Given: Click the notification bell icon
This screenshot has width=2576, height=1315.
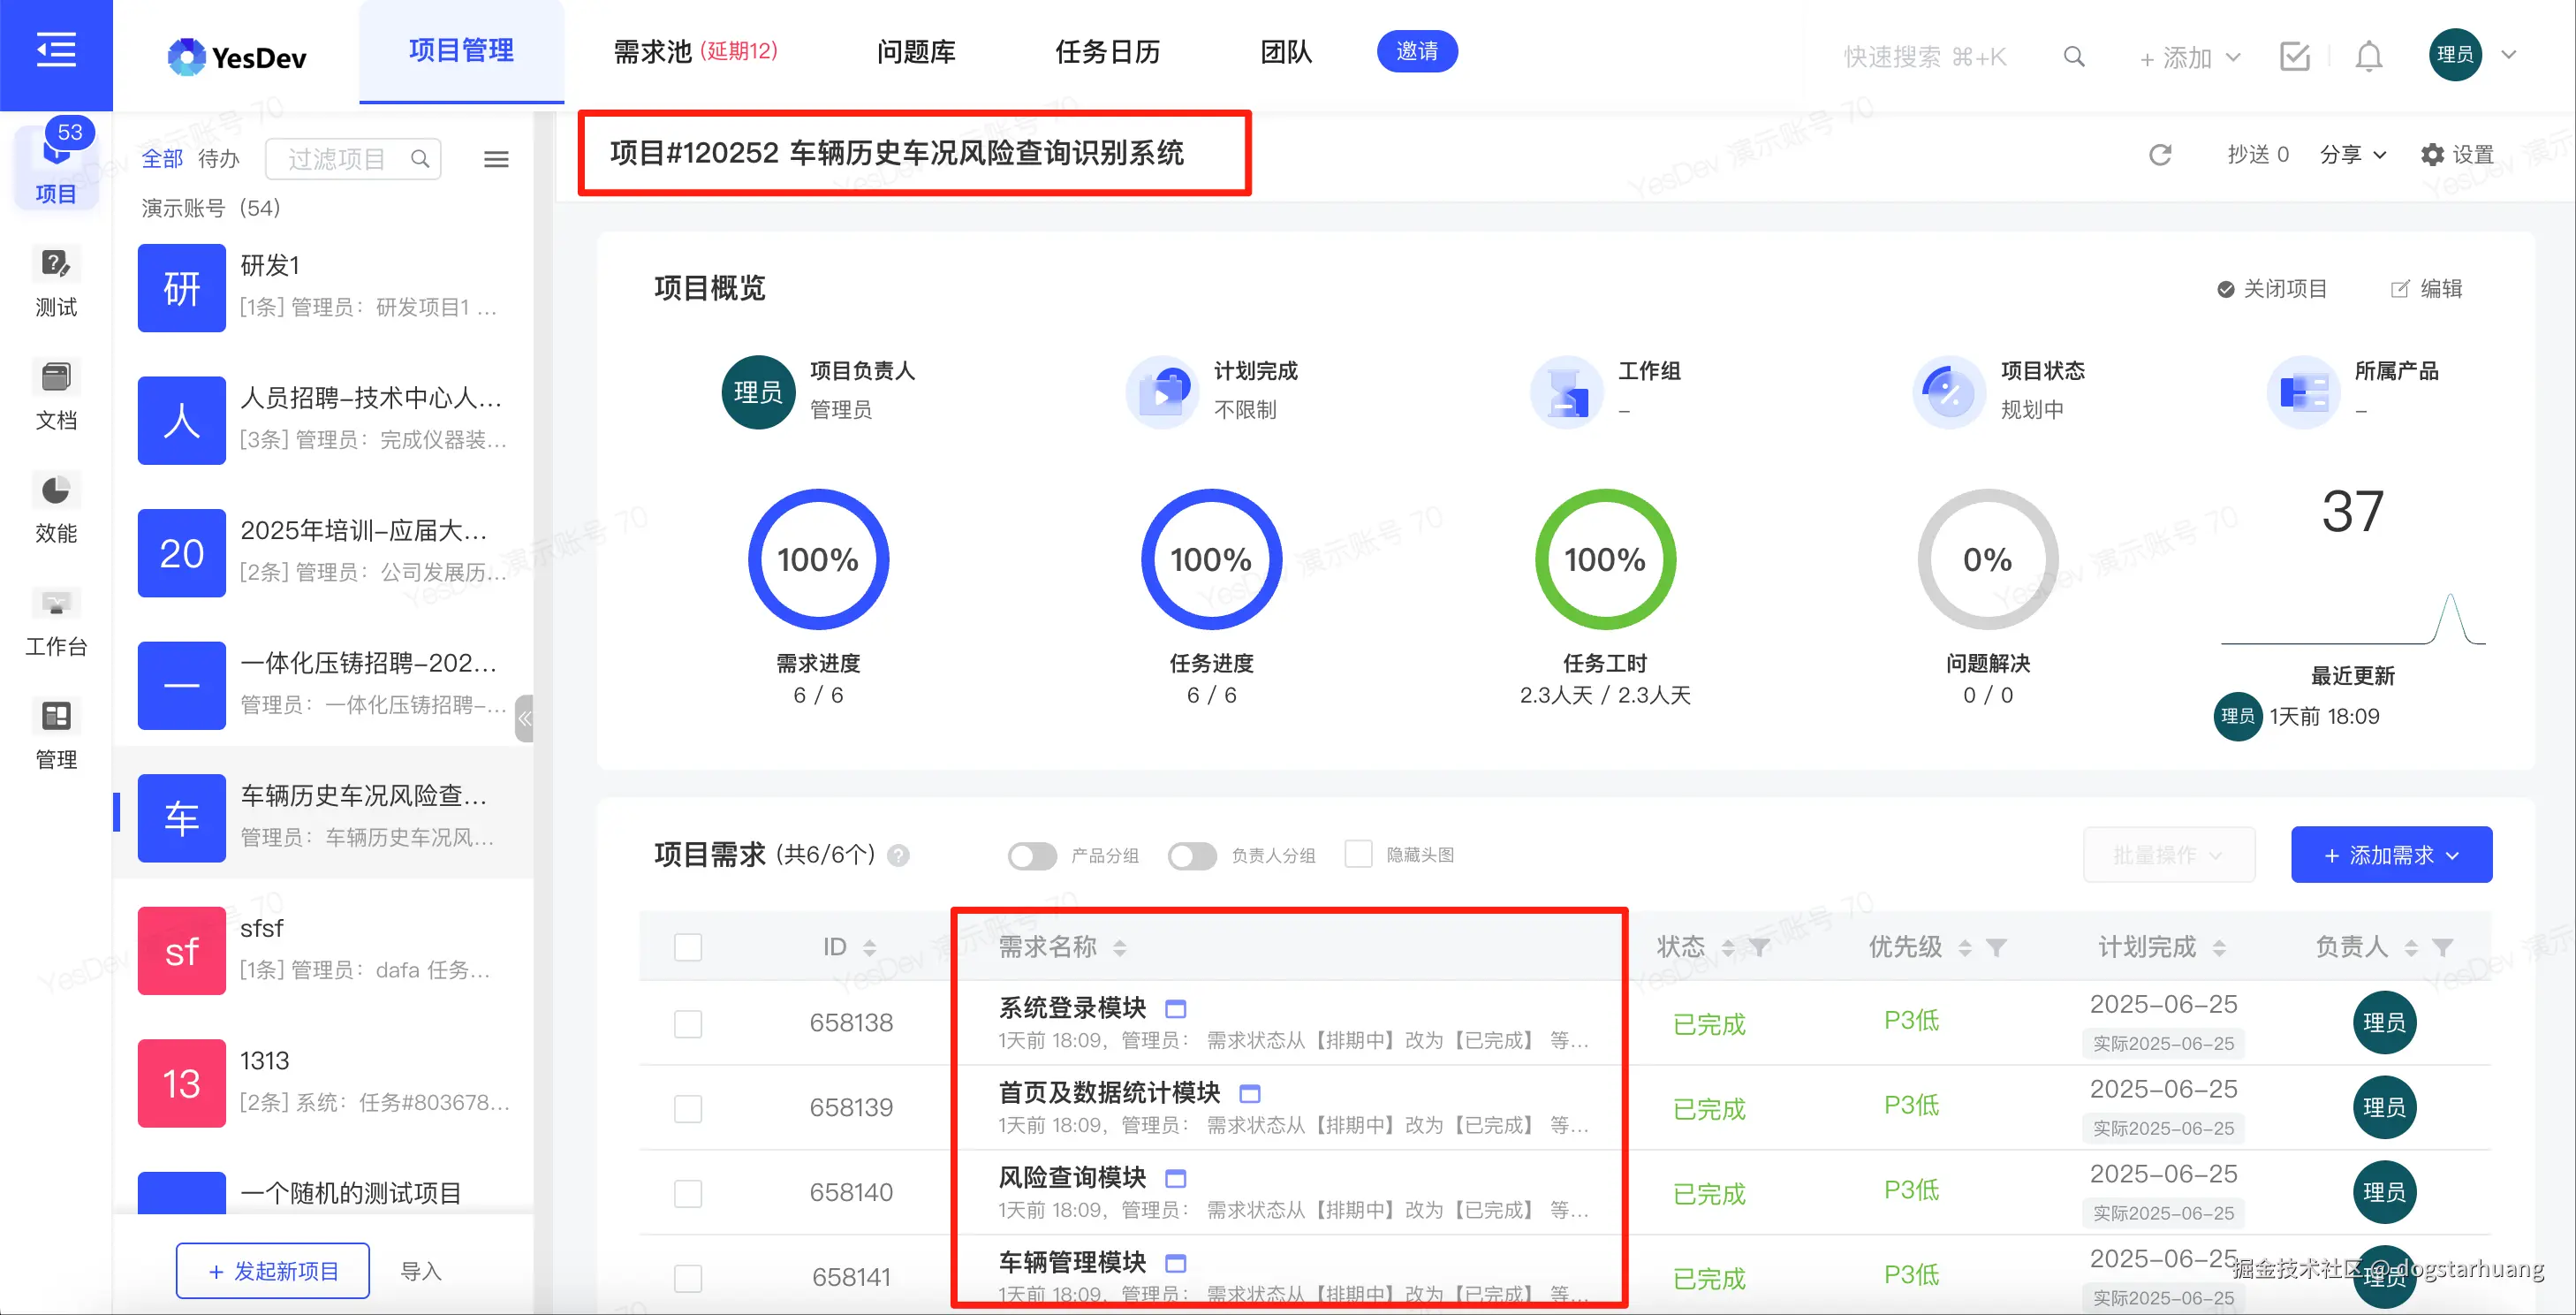Looking at the screenshot, I should pyautogui.click(x=2368, y=56).
